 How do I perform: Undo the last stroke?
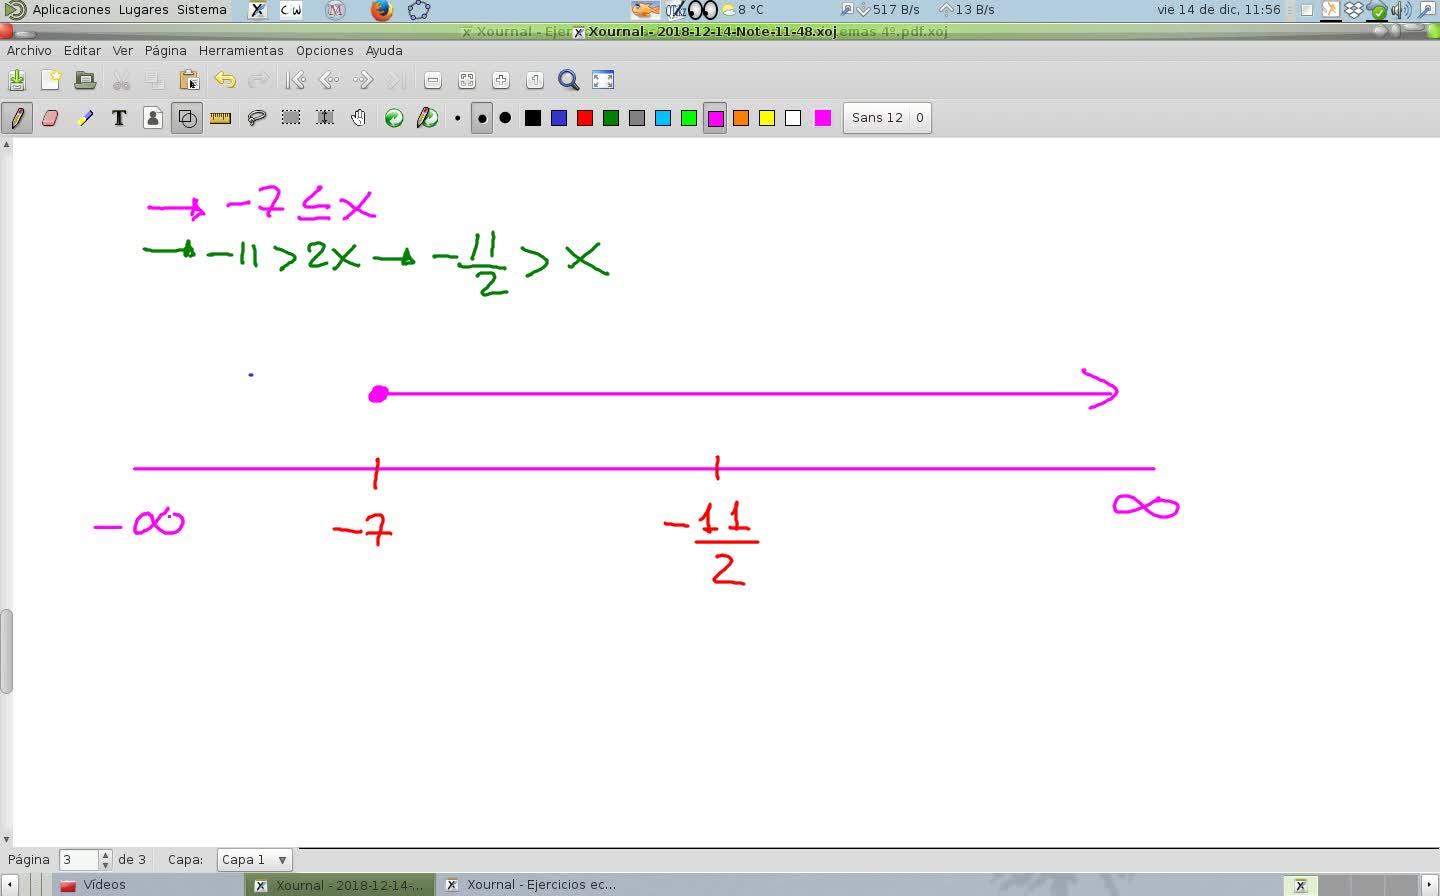pos(225,80)
